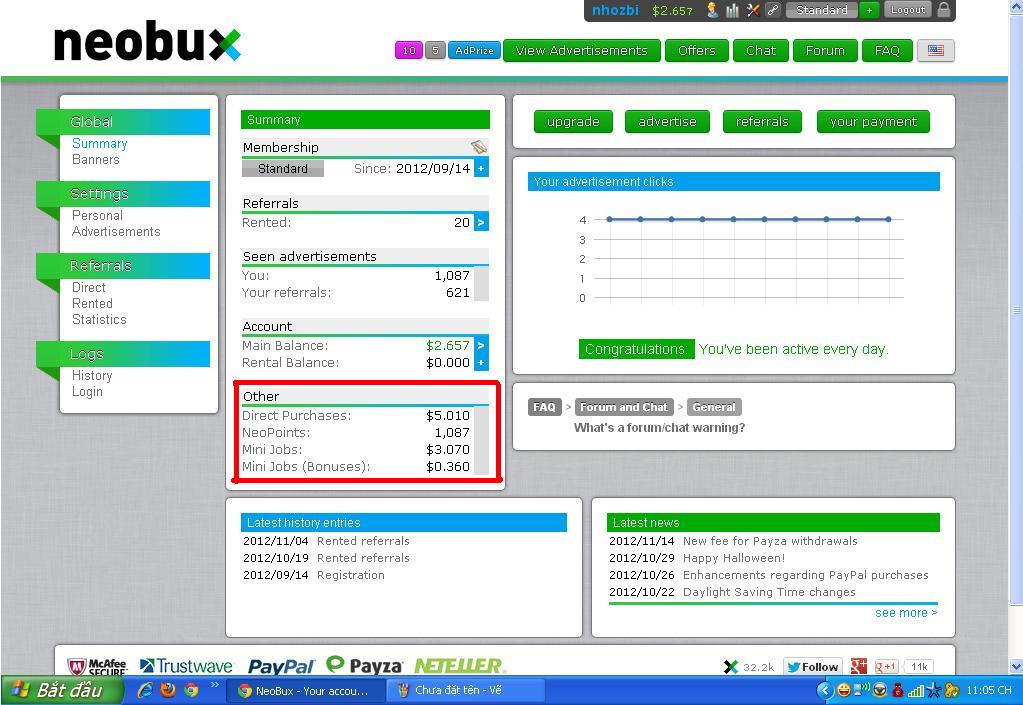Click blue plus next to Membership since date
Image resolution: width=1023 pixels, height=705 pixels.
pyautogui.click(x=481, y=168)
